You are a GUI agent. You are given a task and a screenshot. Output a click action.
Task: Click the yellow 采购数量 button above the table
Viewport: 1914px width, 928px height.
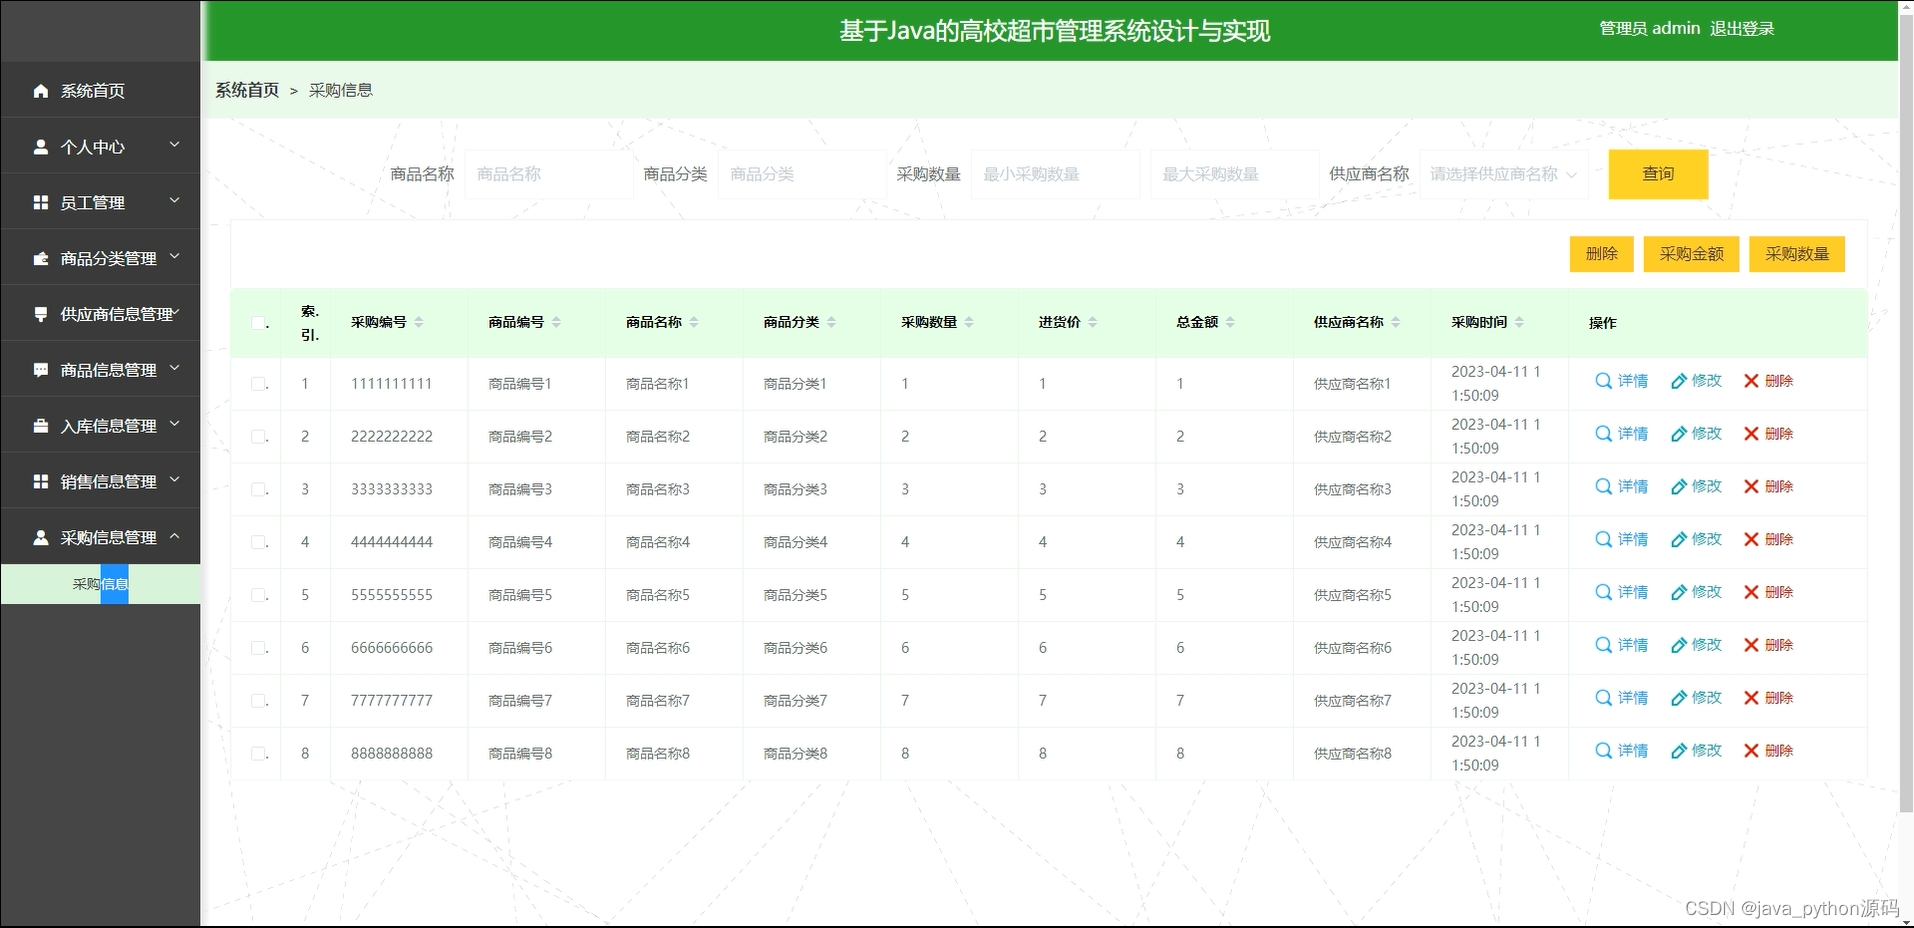[1797, 254]
